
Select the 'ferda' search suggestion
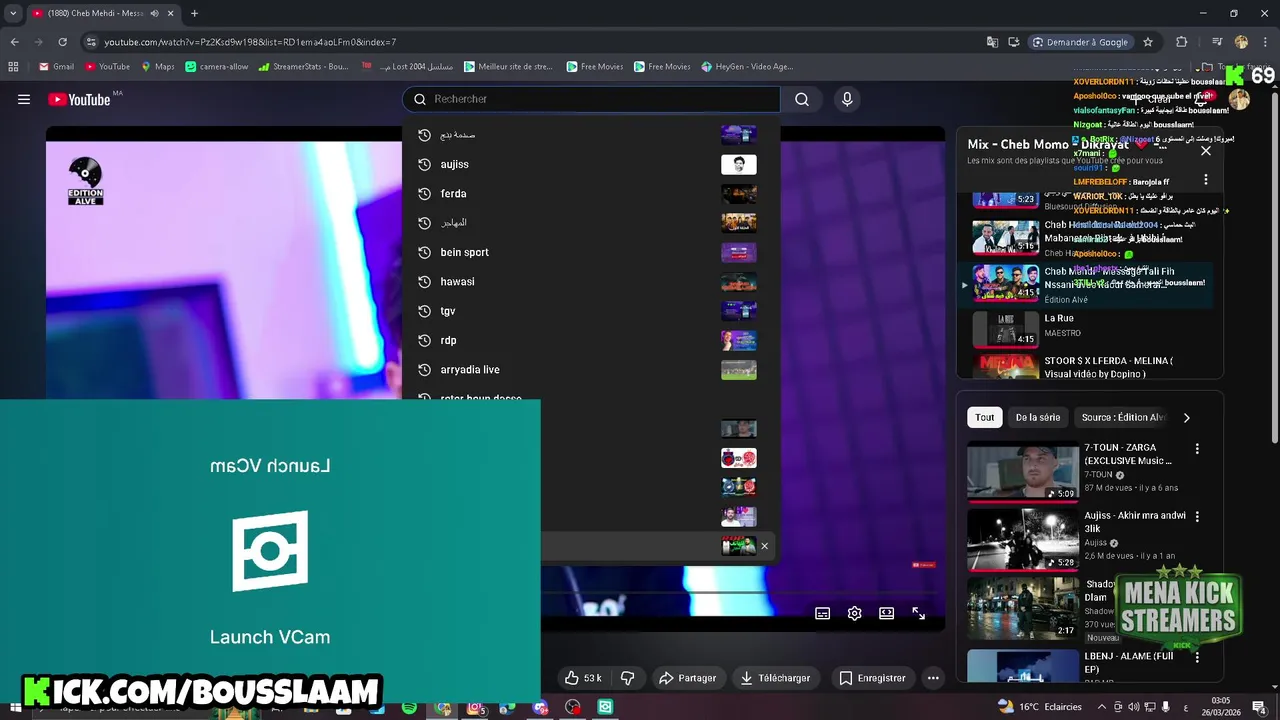(x=590, y=194)
